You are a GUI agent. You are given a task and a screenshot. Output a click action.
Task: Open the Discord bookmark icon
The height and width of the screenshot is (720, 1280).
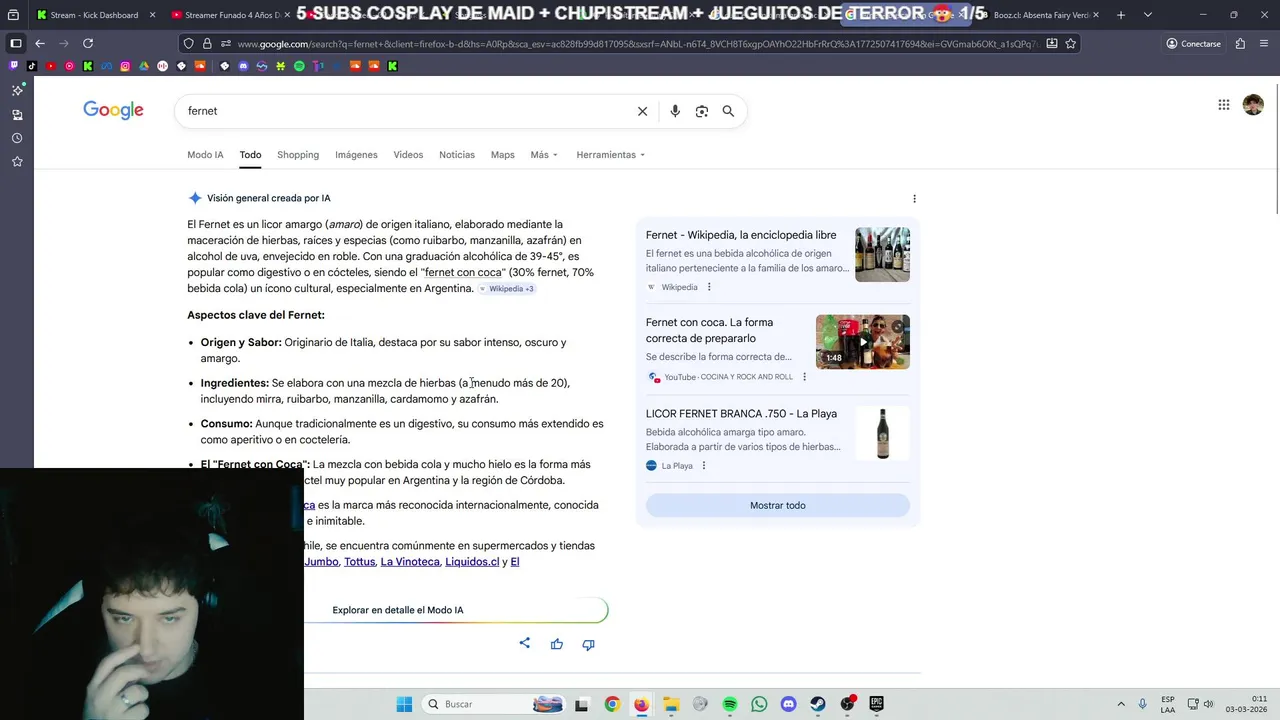[243, 66]
